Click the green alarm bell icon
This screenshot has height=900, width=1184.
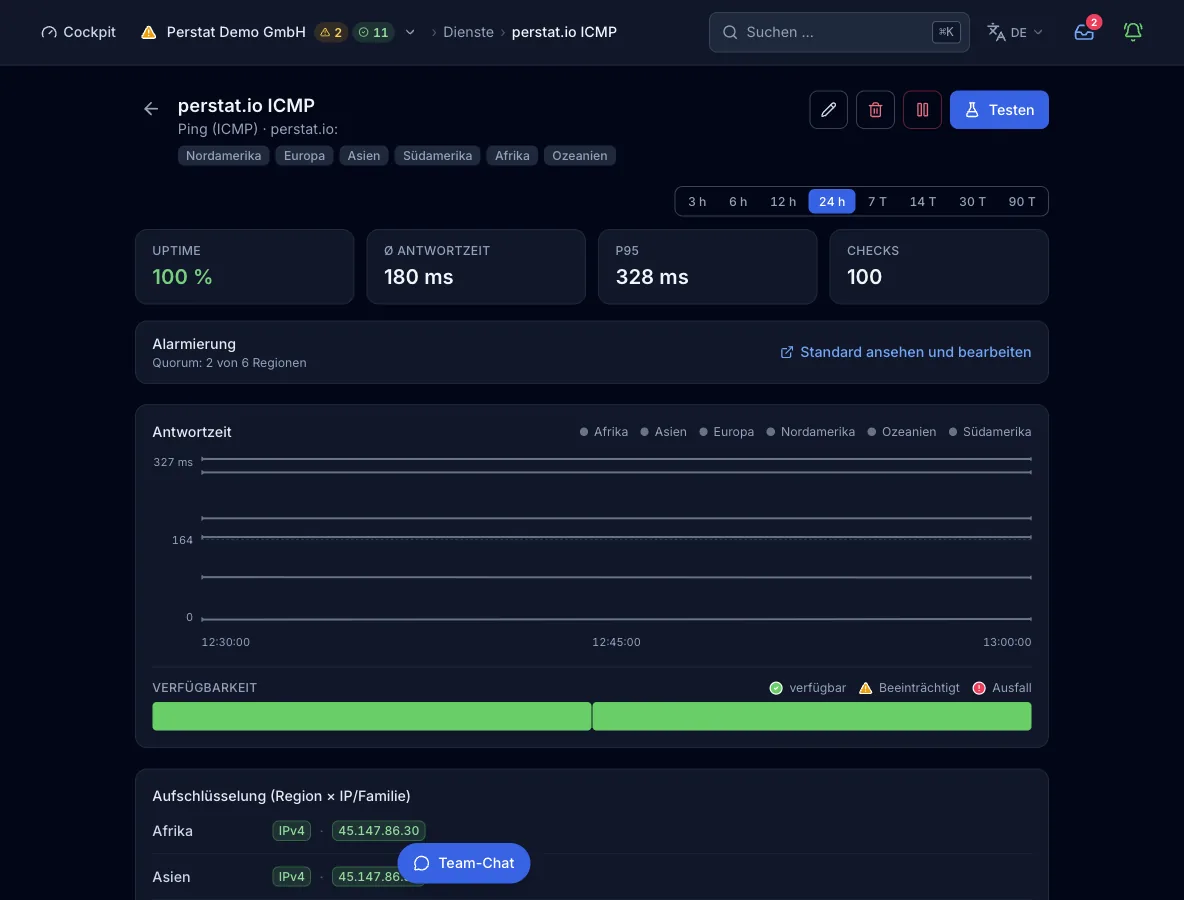pyautogui.click(x=1133, y=32)
